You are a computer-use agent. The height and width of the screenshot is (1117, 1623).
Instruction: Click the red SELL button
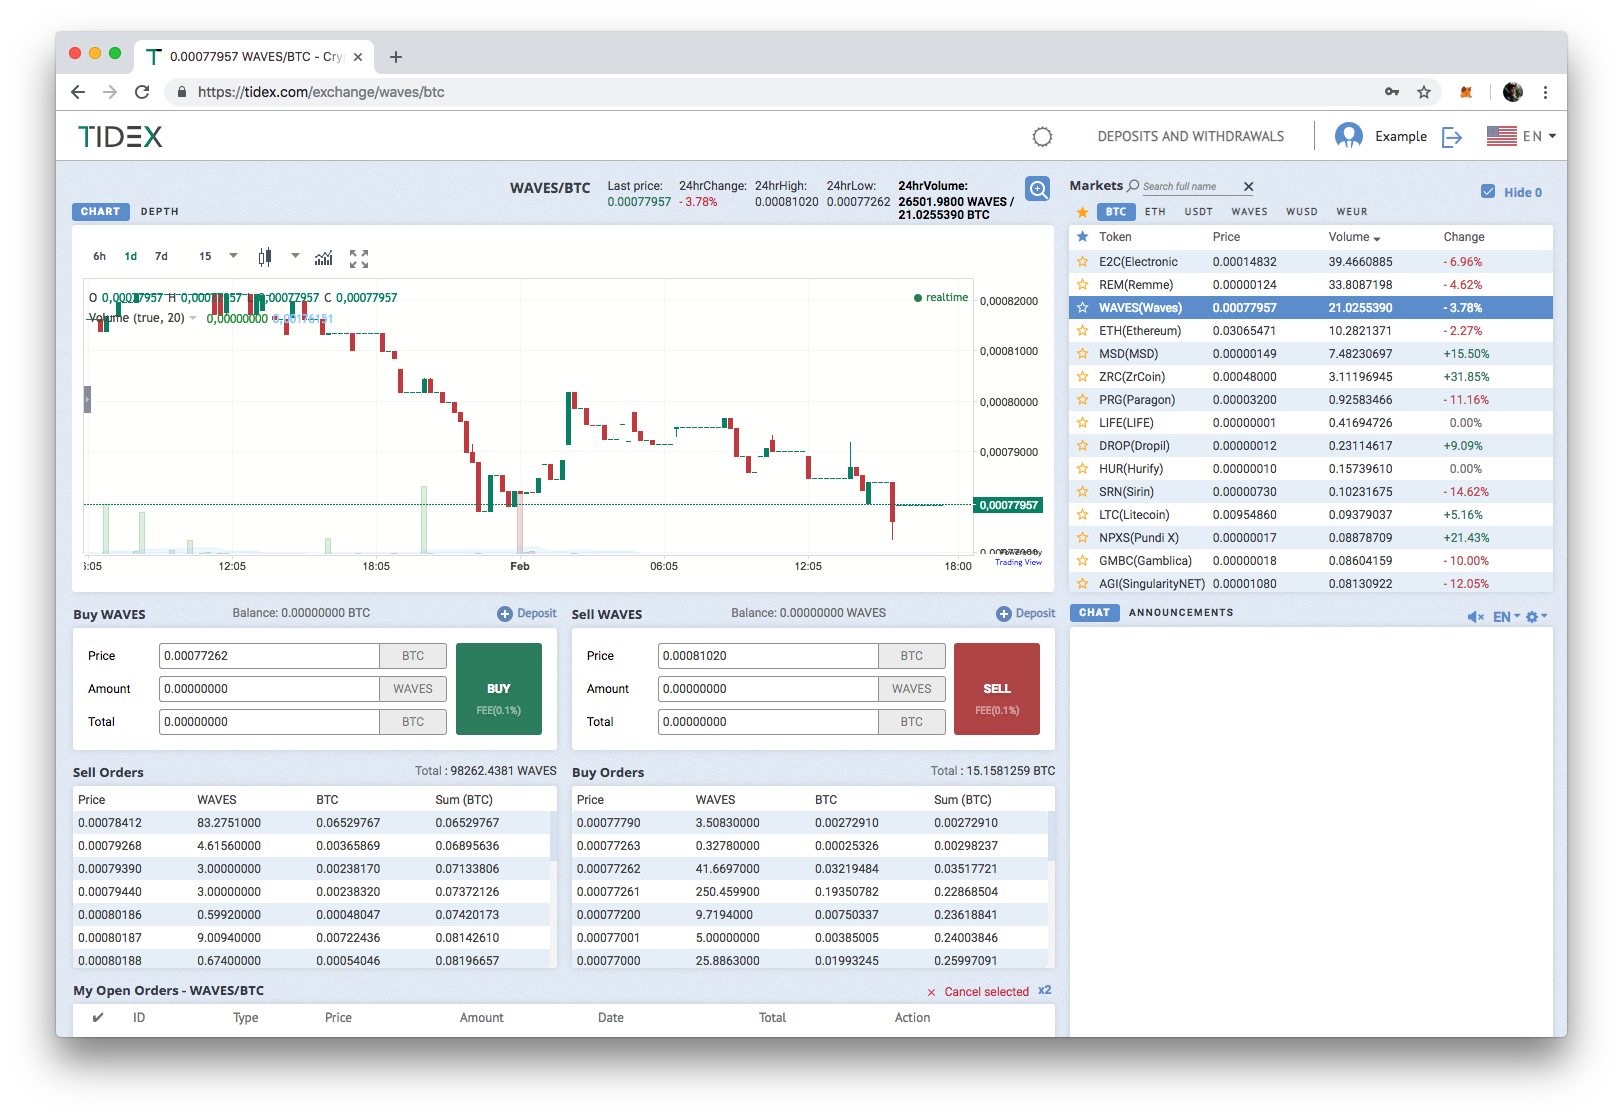[x=997, y=689]
